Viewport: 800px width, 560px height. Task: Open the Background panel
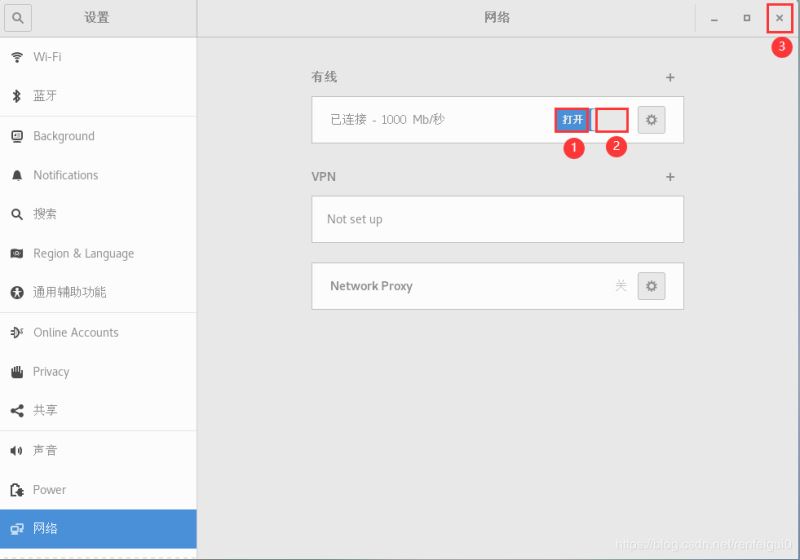point(63,136)
